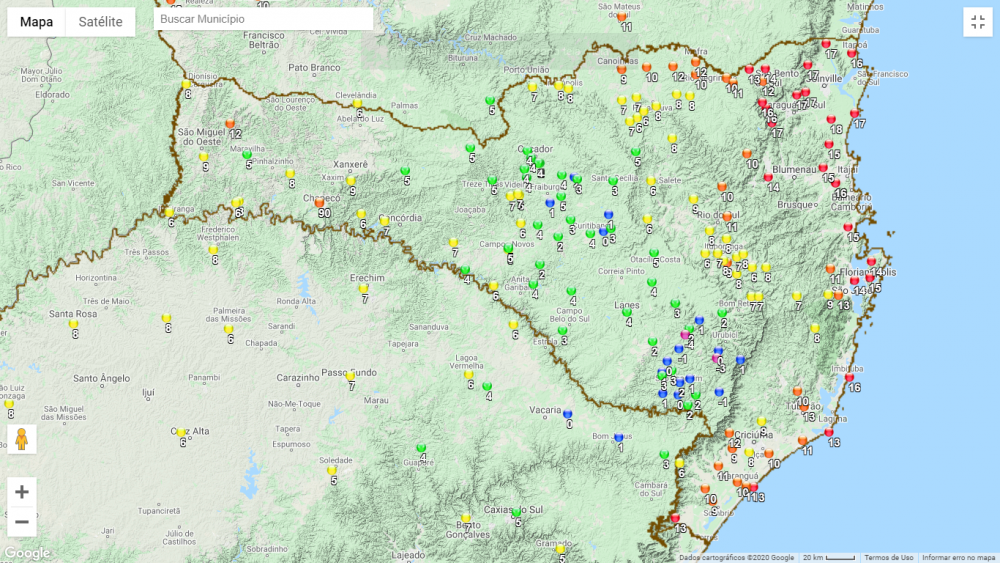
Task: Select the yellow 7 marker at Passo Fundo
Action: (351, 376)
